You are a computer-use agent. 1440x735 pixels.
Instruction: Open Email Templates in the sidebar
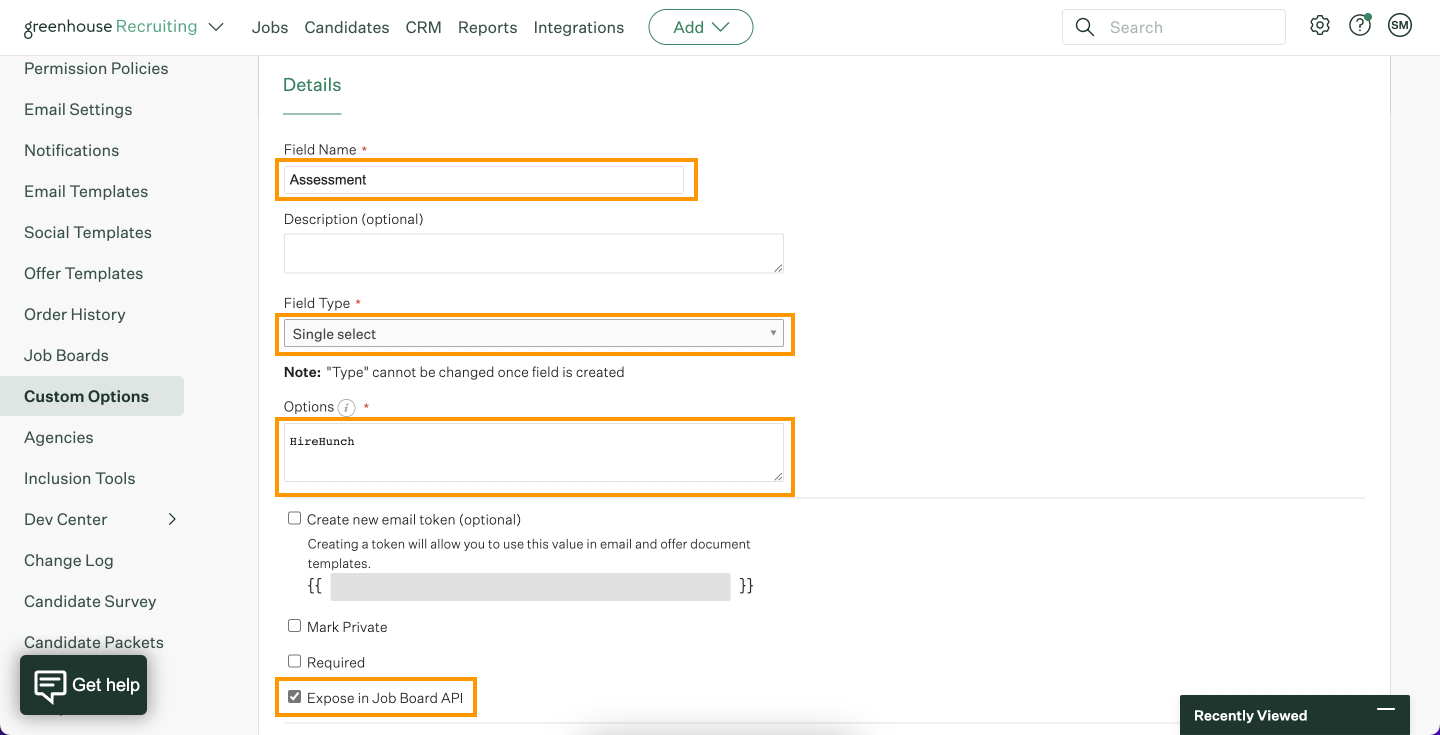(x=86, y=191)
